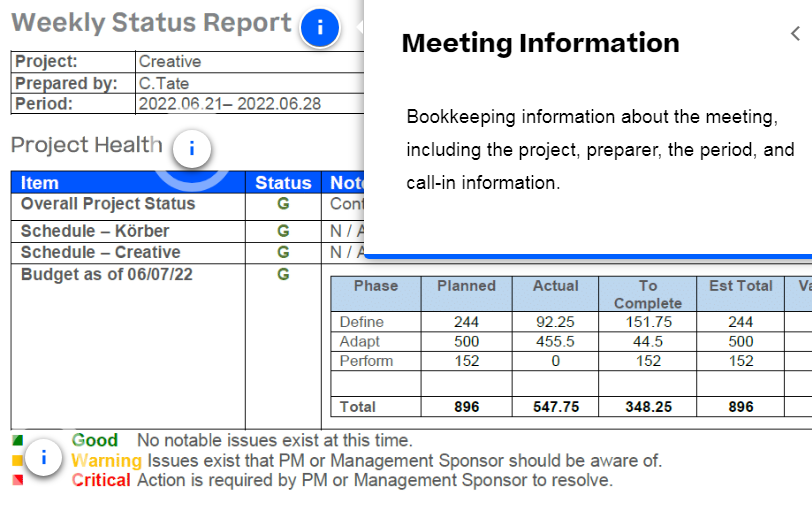Click the info icon beside Weekly Status Report
Screen dimensions: 812x507
pos(320,28)
